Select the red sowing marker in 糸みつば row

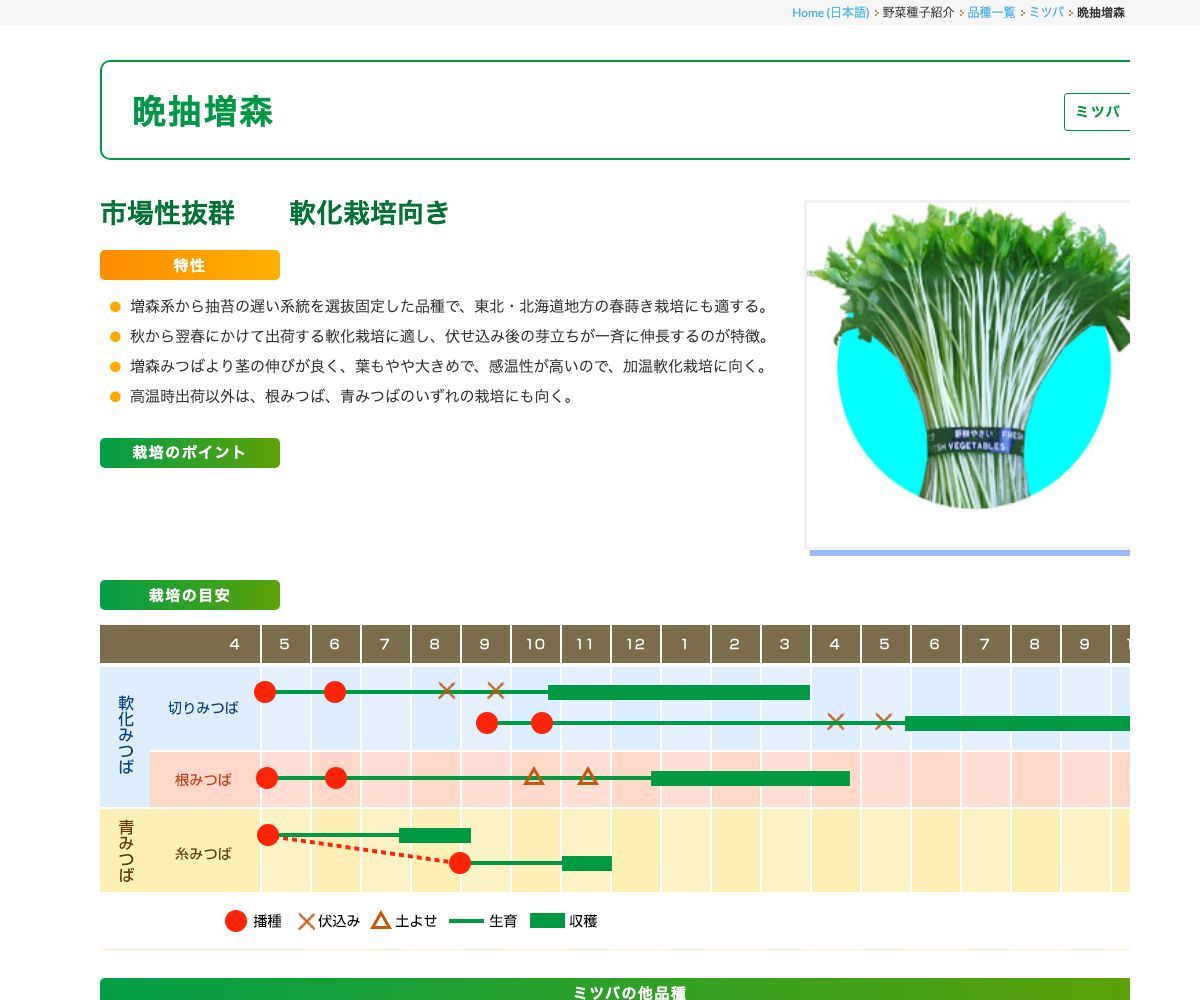click(x=267, y=836)
